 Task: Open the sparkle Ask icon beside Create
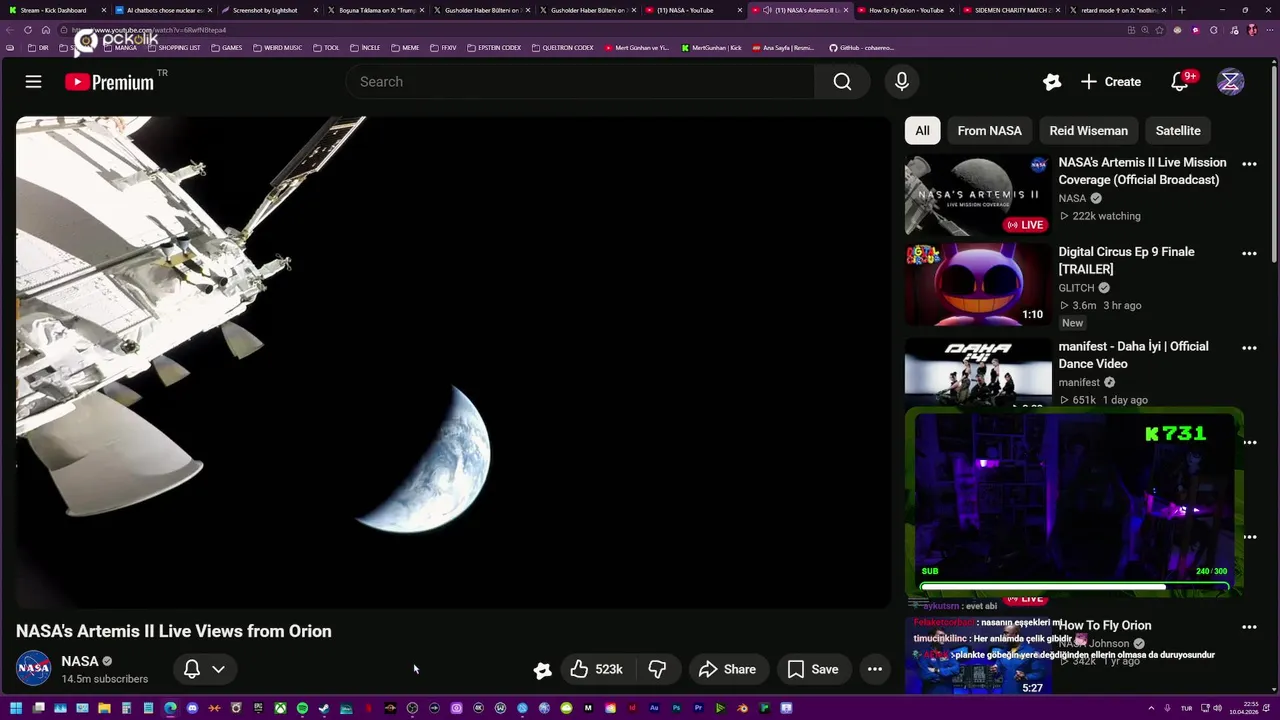pos(1051,82)
